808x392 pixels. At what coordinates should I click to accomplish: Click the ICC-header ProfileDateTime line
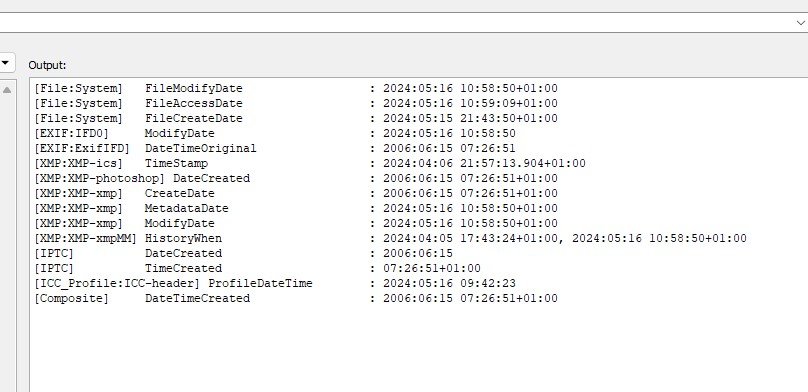275,283
